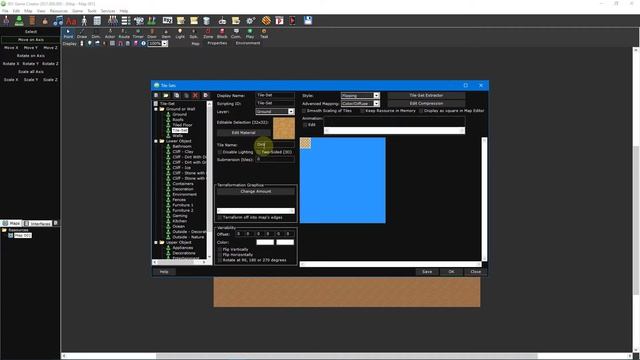Click the second white Color swatch under Variability
Image resolution: width=640 pixels, height=360 pixels.
[285, 242]
